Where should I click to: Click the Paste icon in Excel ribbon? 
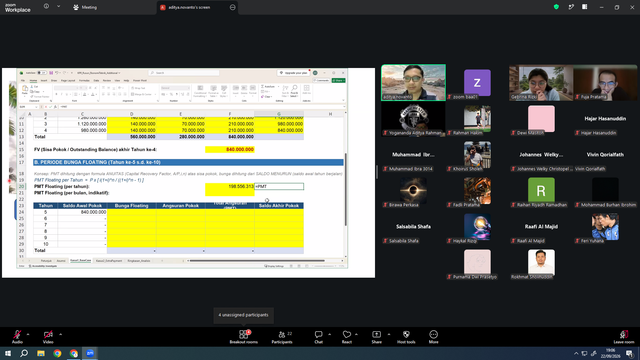click(24, 89)
